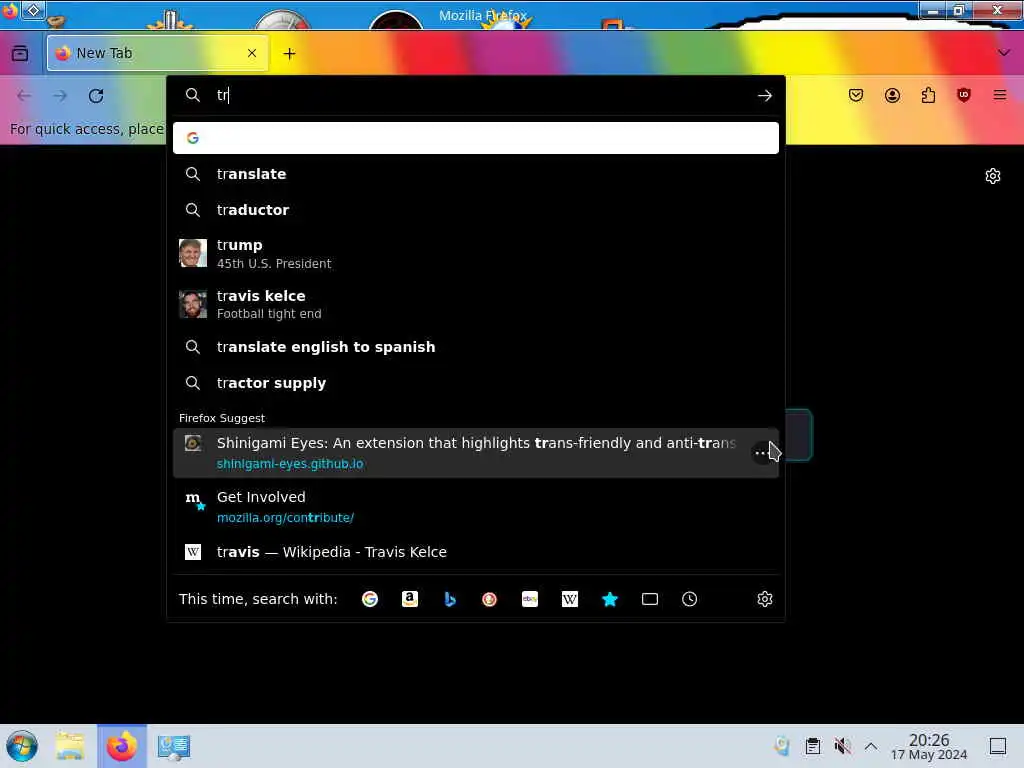
Task: Open the control panel taskbar icon
Action: coord(174,746)
